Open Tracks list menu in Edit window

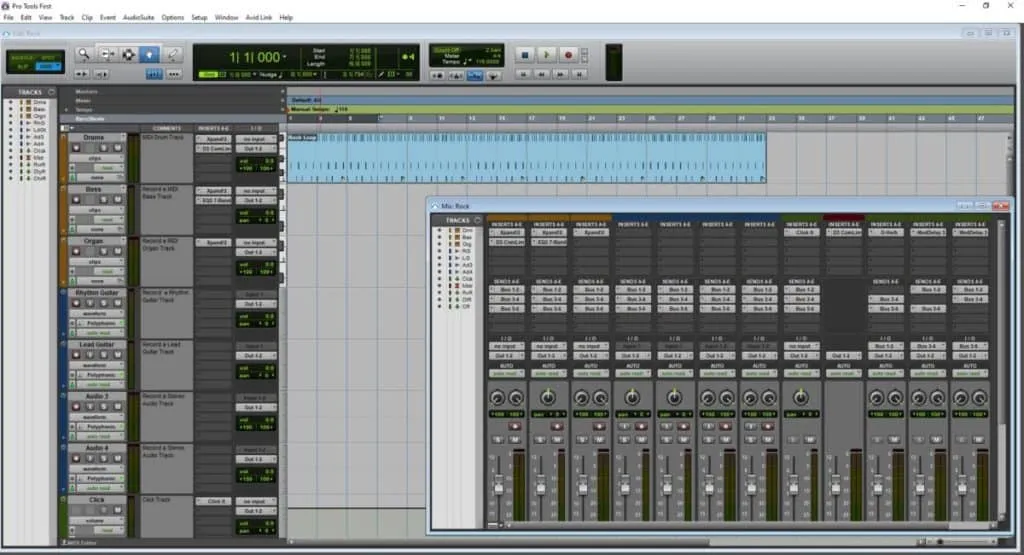52,92
